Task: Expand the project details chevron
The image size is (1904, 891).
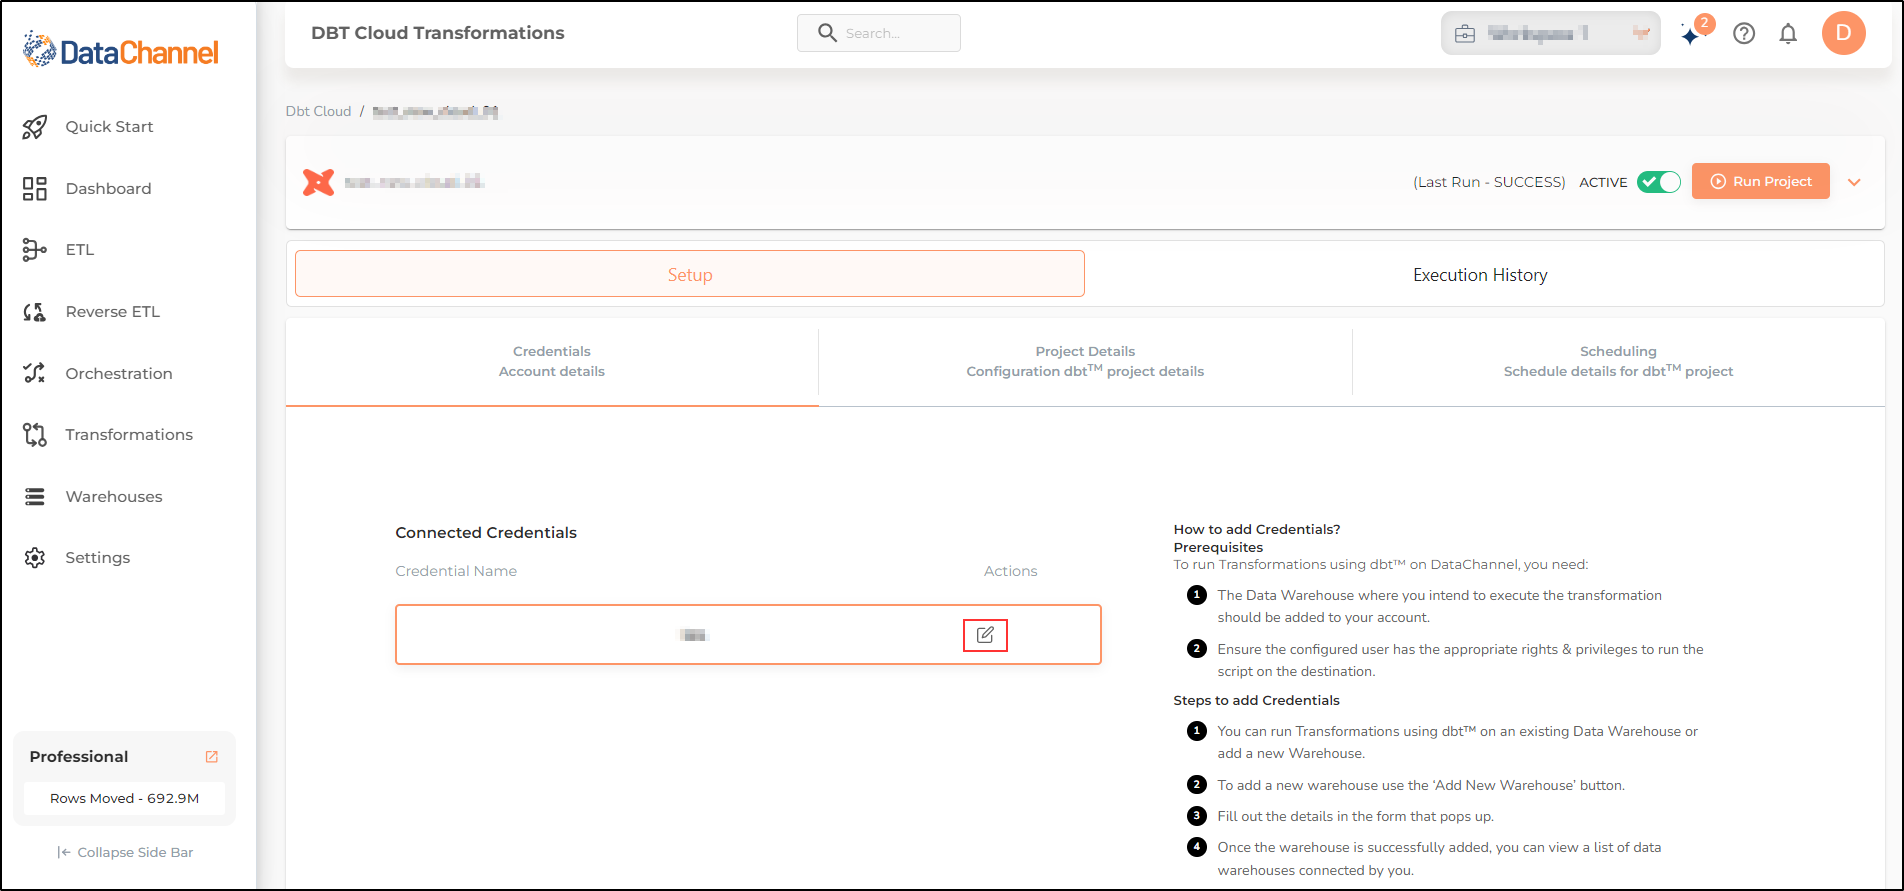Action: tap(1854, 183)
